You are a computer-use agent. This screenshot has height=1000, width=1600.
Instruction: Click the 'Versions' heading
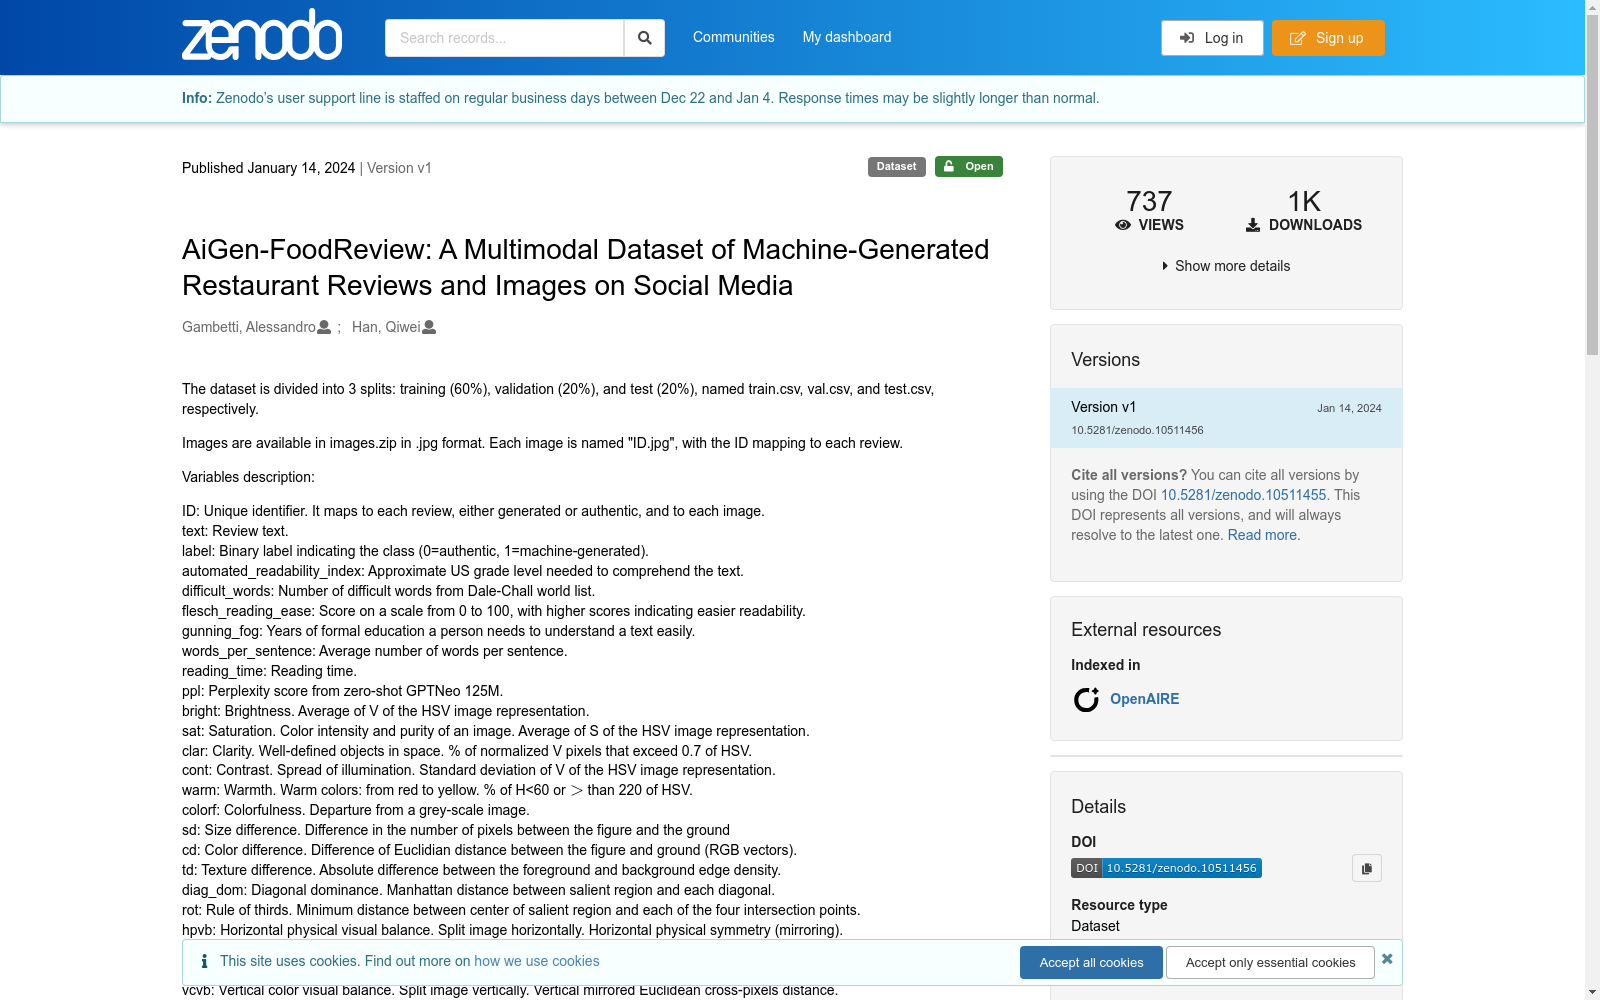click(x=1105, y=360)
